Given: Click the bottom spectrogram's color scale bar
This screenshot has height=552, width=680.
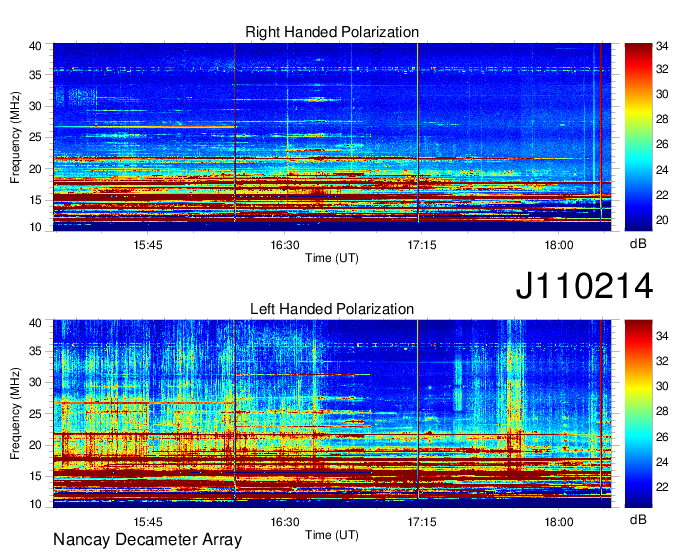Looking at the screenshot, I should (638, 414).
